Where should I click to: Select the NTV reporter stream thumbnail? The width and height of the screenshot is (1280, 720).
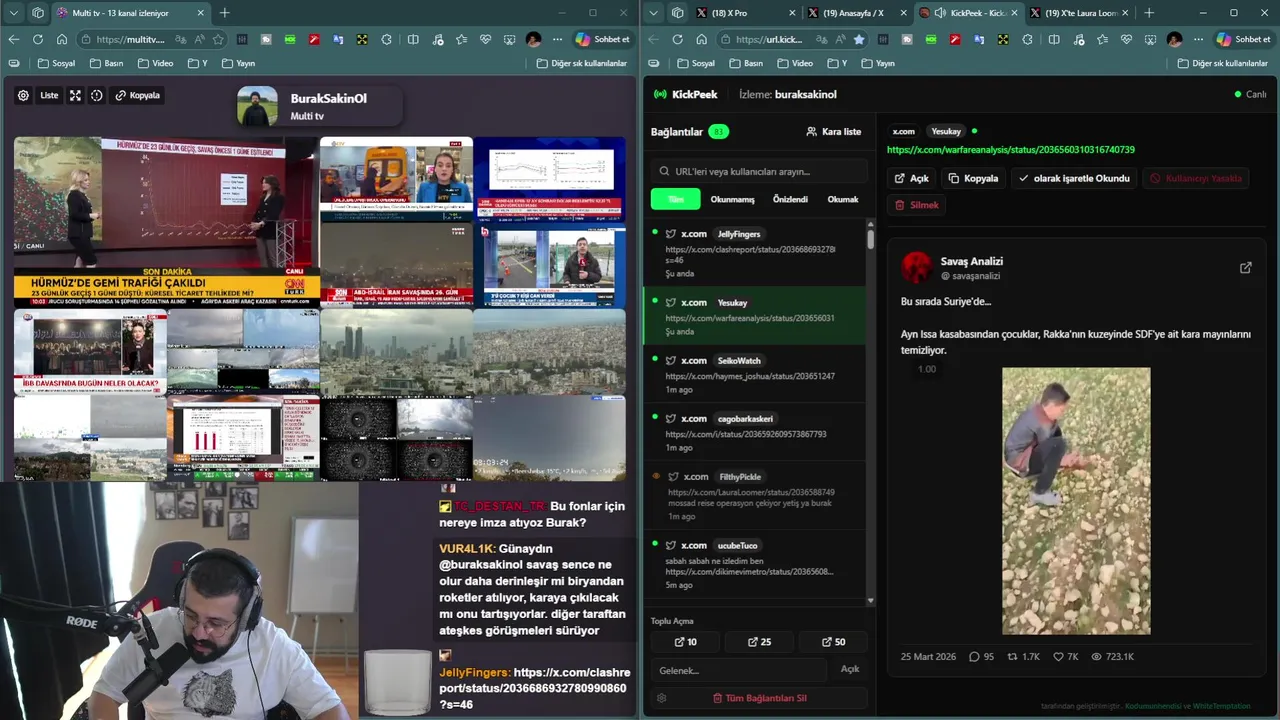pos(396,179)
